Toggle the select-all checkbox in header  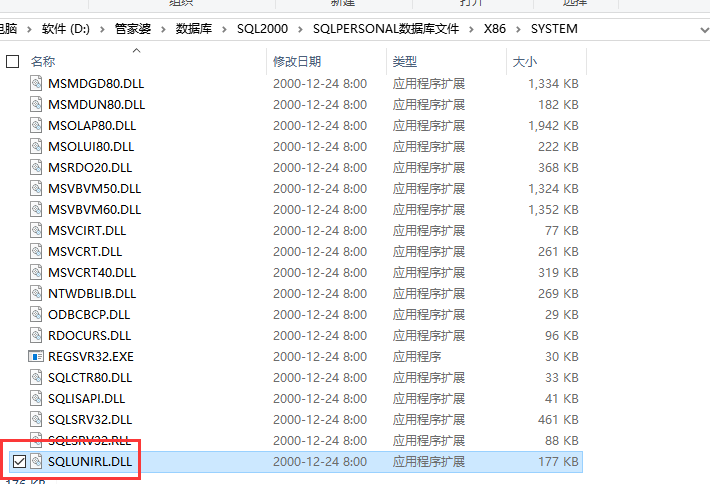coord(13,61)
